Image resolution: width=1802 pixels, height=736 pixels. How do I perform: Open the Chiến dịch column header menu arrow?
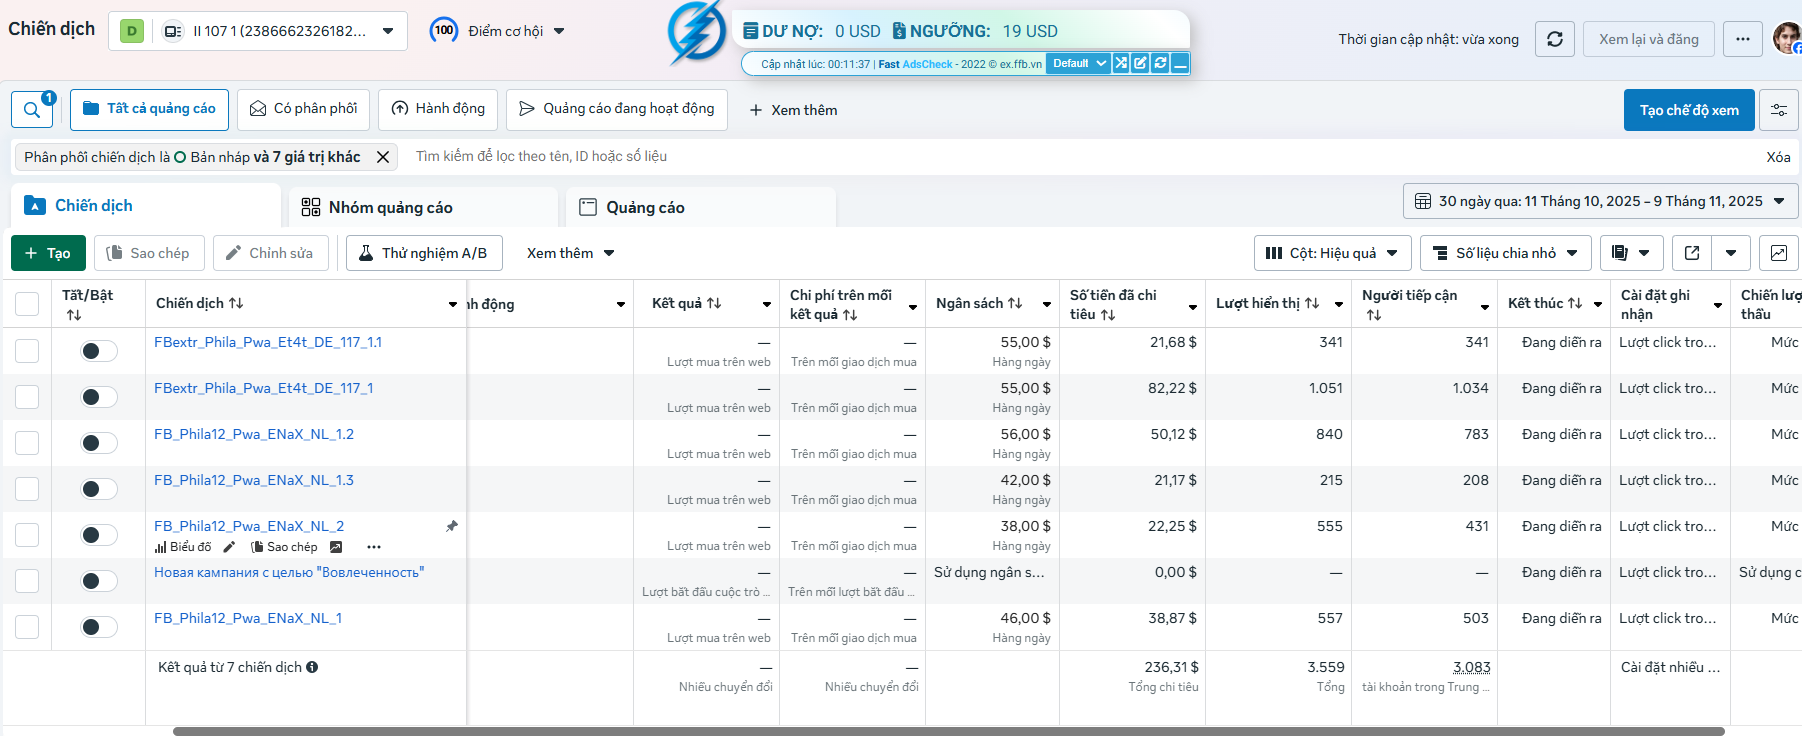click(453, 304)
